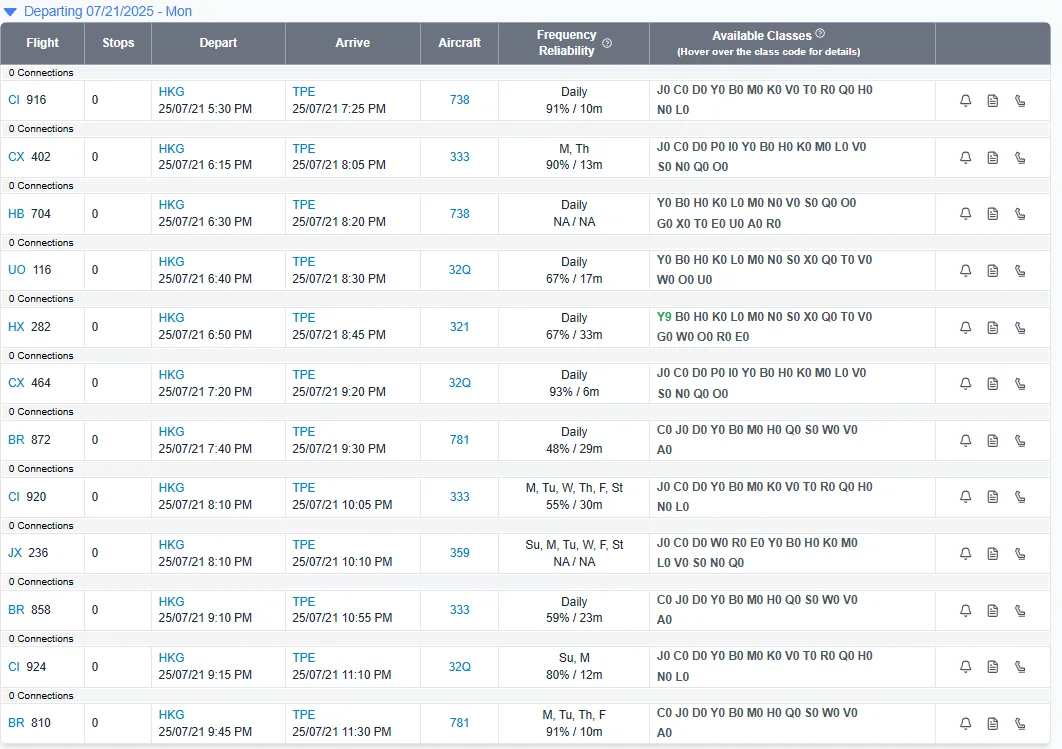Click departure time '25/07/21 7:20 PM' for CX 464
1062x749 pixels.
coord(205,391)
